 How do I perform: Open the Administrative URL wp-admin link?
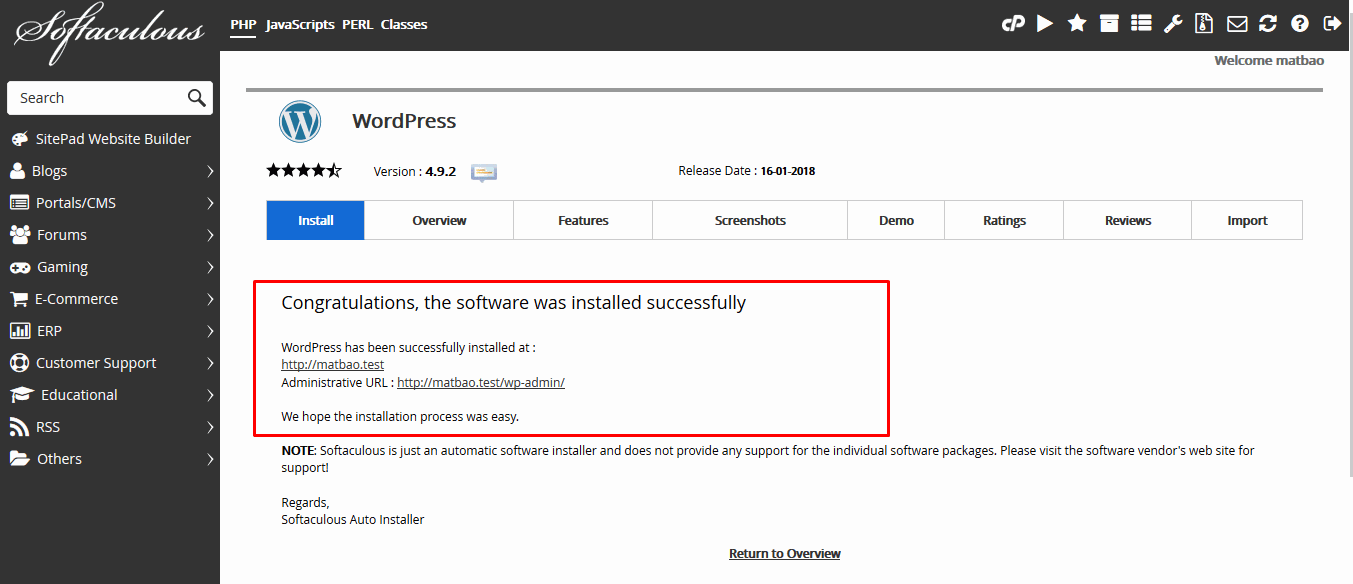tap(481, 383)
